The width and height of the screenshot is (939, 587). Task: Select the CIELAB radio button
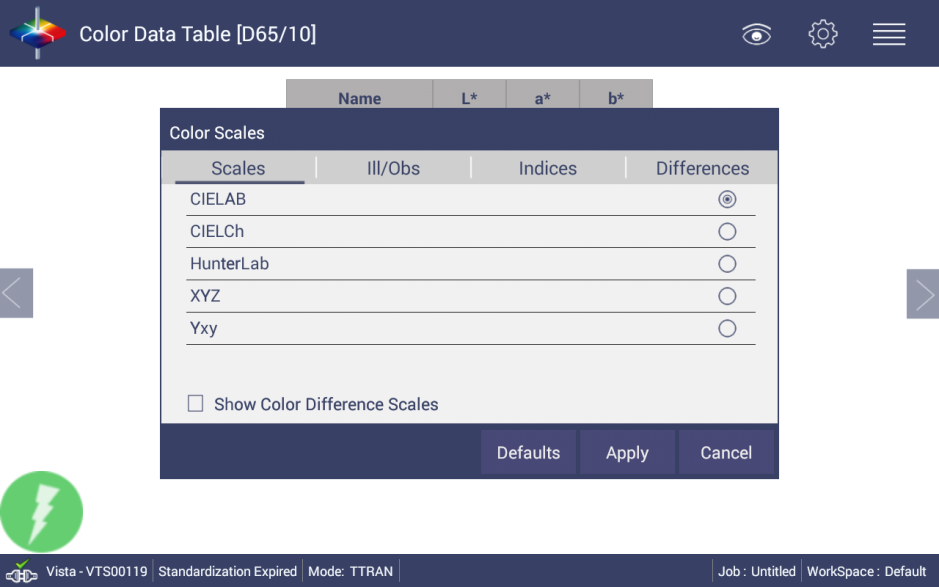pos(727,199)
